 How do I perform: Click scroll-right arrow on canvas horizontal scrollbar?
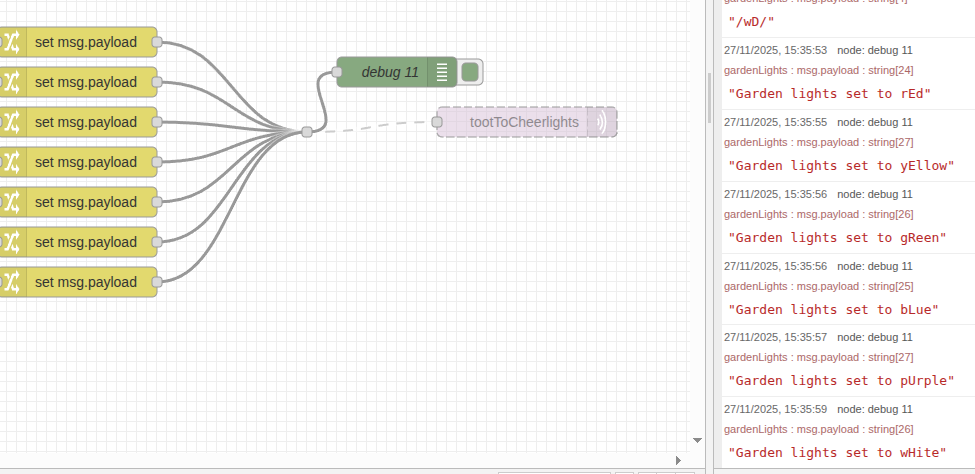point(678,460)
